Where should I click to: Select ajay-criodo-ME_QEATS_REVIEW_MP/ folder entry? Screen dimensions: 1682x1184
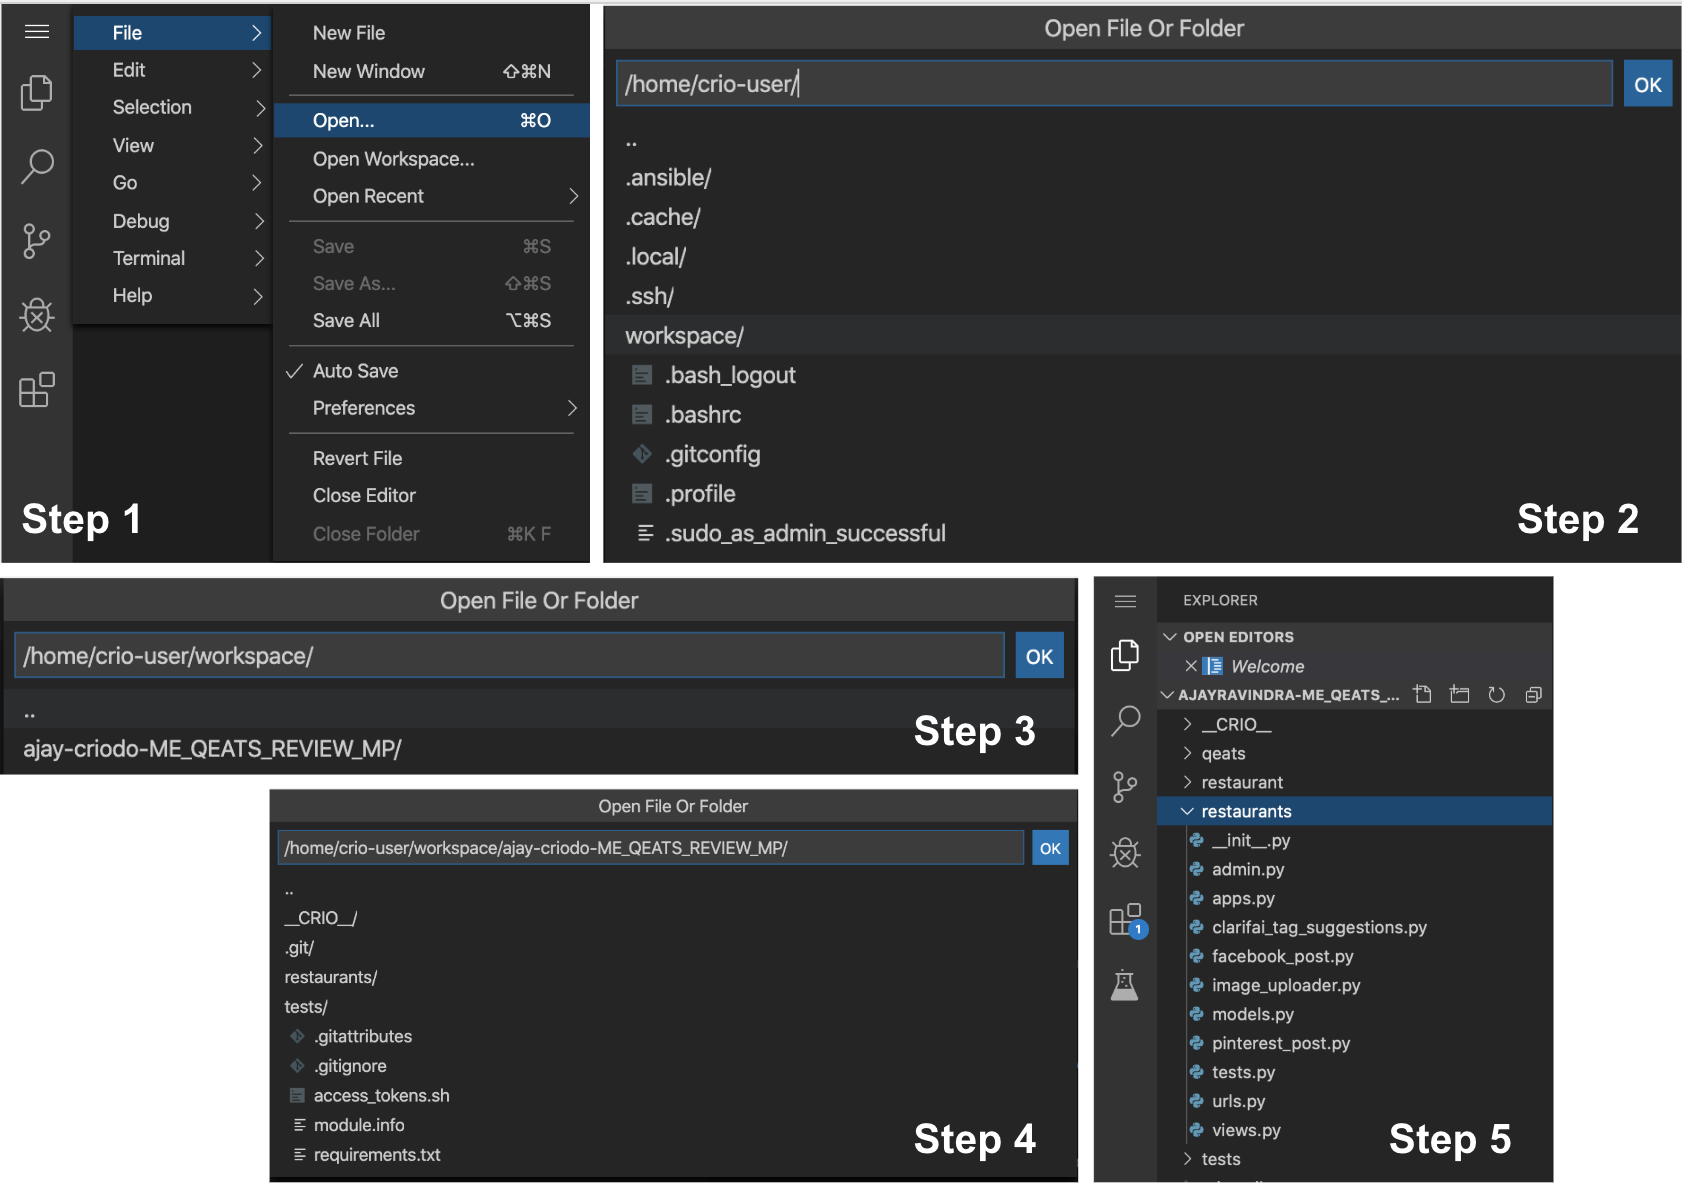click(539, 749)
